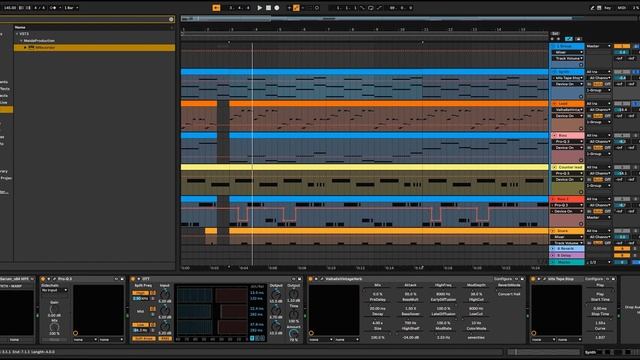640x360 pixels.
Task: Open Mixer dropdown on 1 Group track
Action: coord(567,52)
